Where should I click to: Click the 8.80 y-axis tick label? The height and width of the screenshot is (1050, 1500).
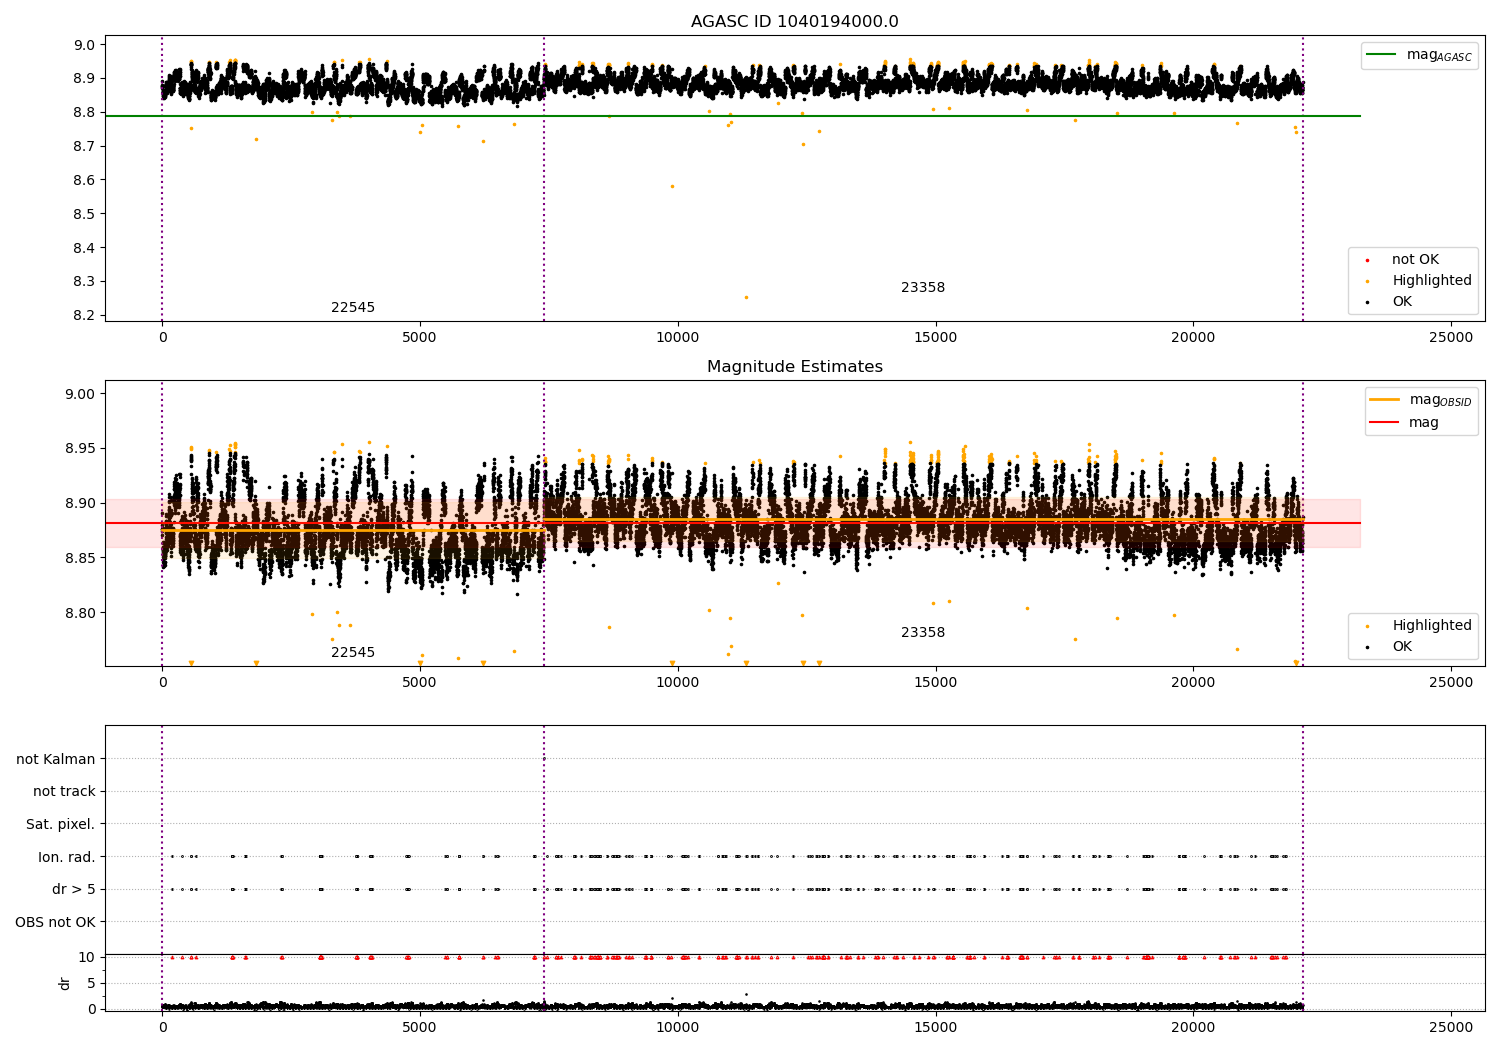point(80,613)
